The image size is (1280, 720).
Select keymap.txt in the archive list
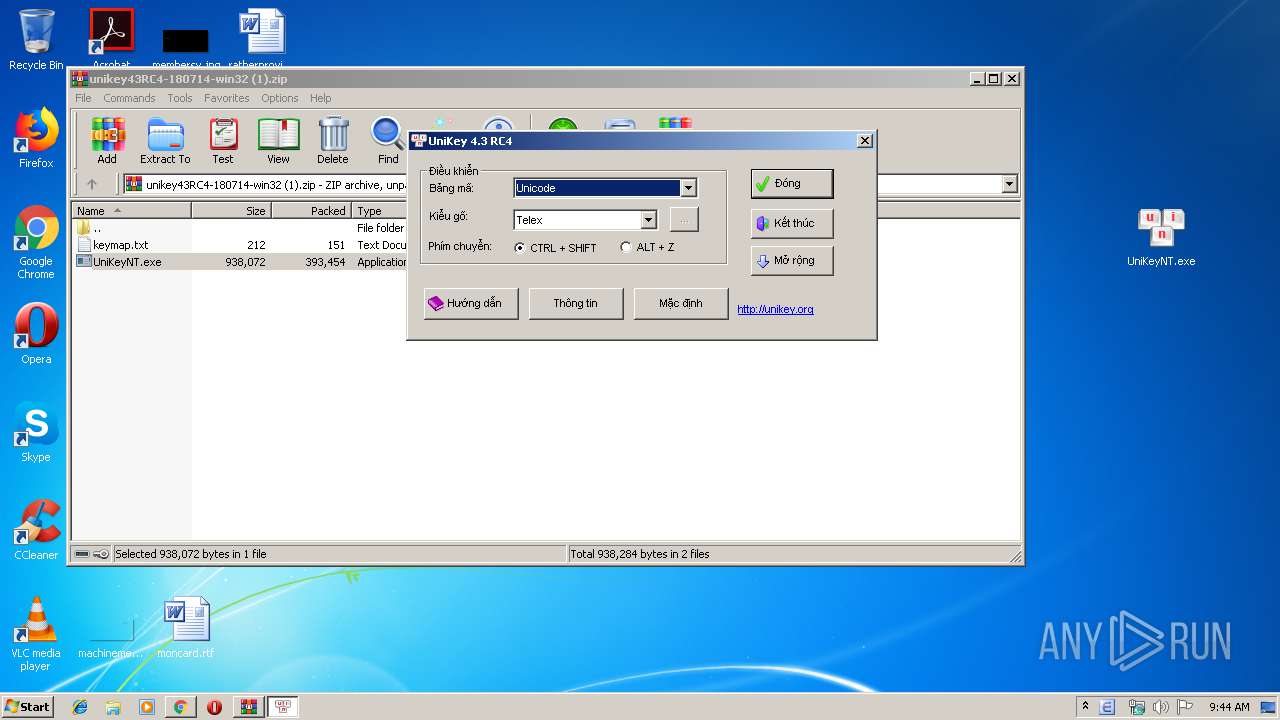click(x=120, y=245)
